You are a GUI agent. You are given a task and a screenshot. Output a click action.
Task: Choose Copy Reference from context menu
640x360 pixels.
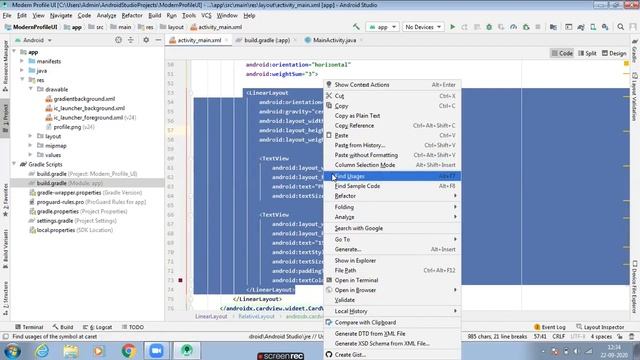[x=392, y=125]
